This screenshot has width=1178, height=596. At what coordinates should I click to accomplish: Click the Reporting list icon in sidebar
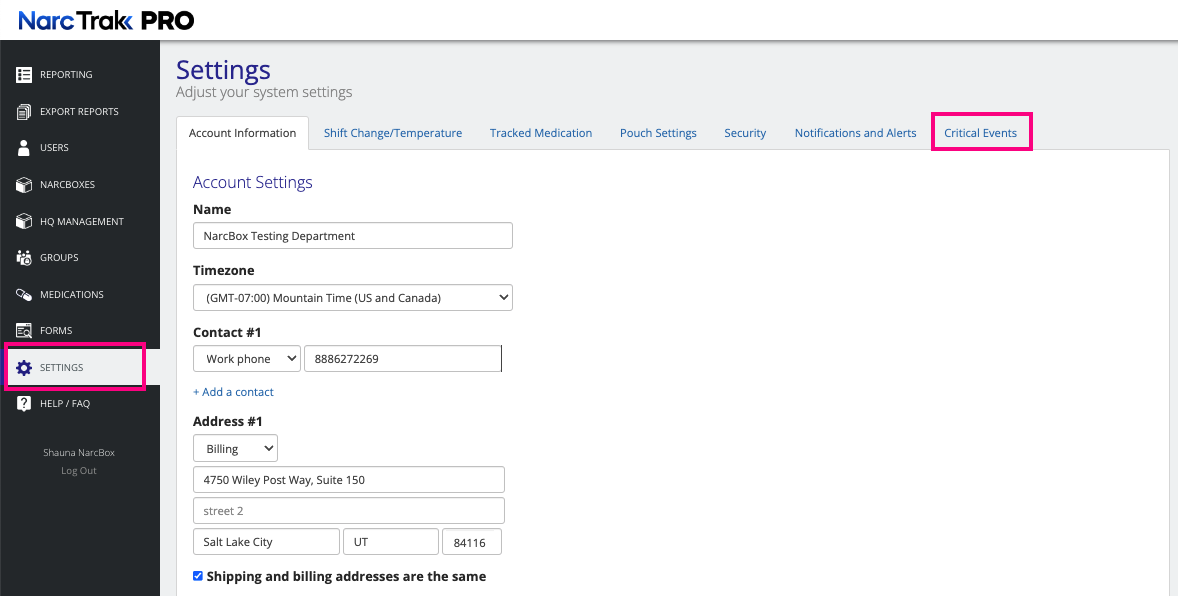24,74
